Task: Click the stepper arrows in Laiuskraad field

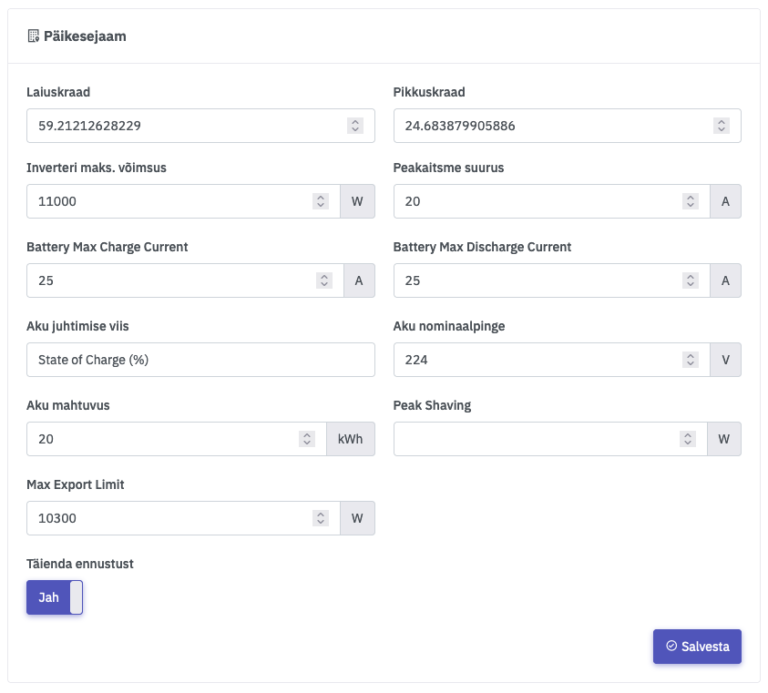Action: [x=355, y=126]
